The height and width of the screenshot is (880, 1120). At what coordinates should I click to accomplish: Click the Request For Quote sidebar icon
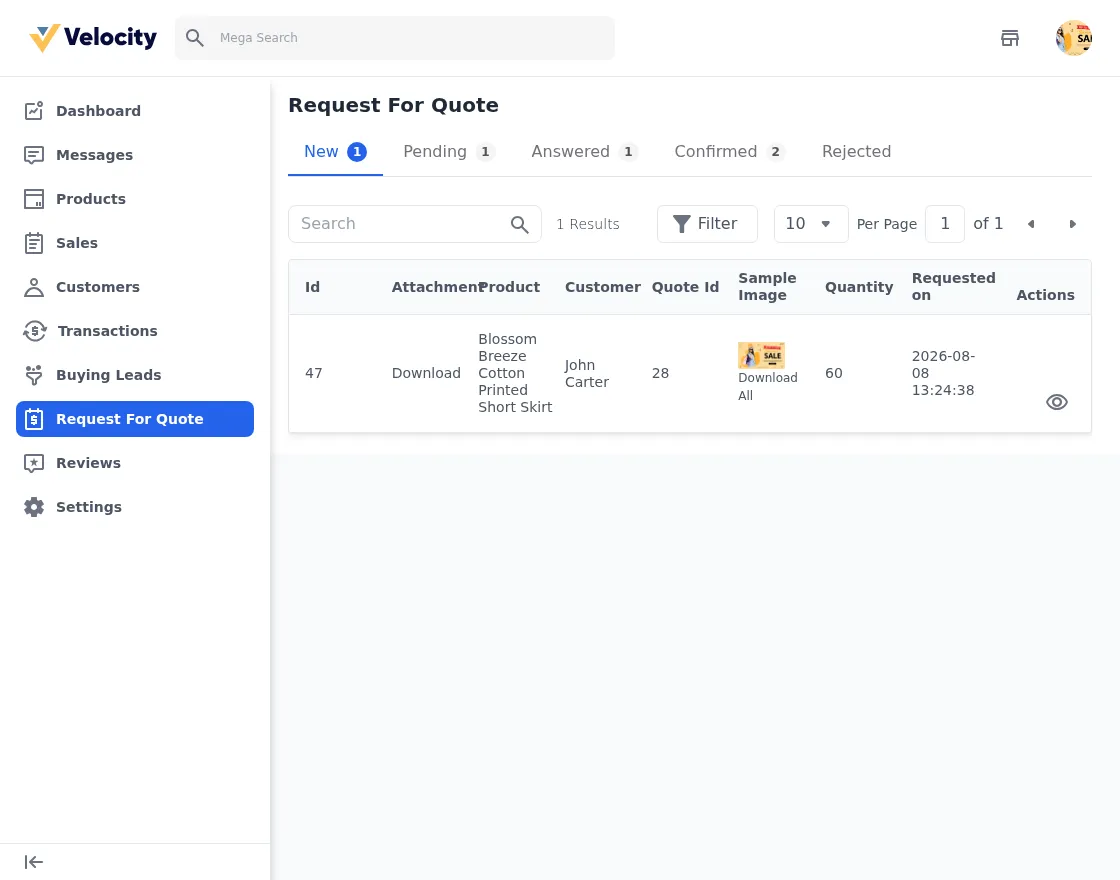point(34,419)
